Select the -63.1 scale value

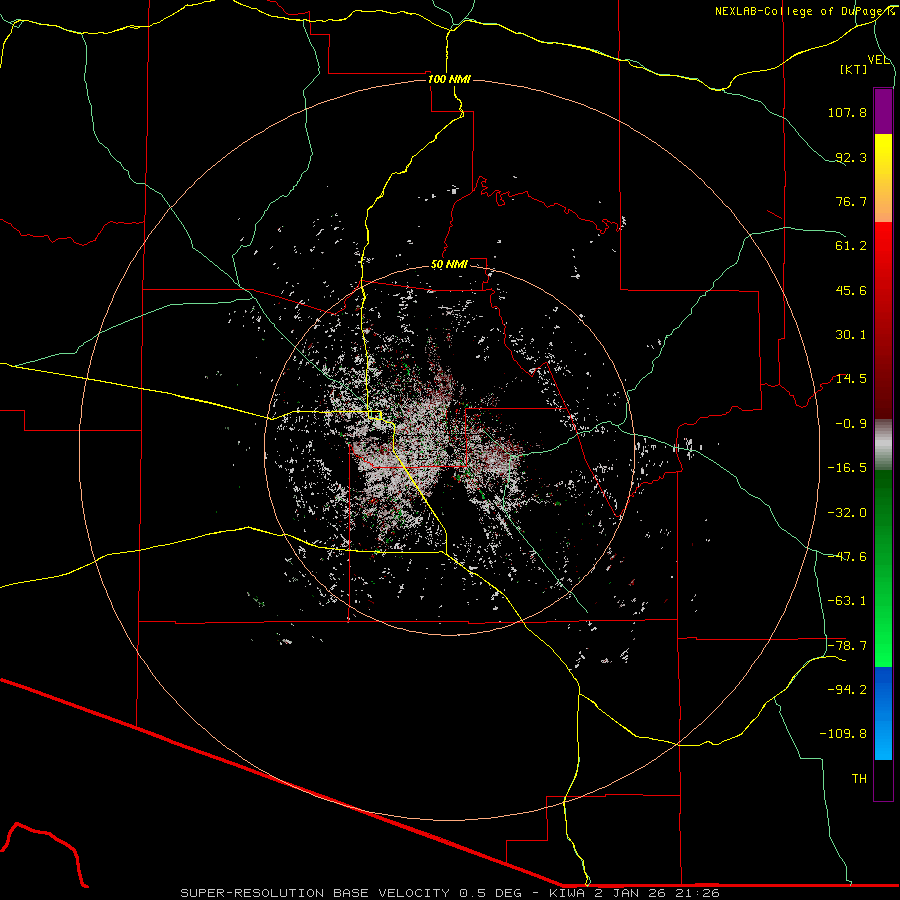coord(847,601)
